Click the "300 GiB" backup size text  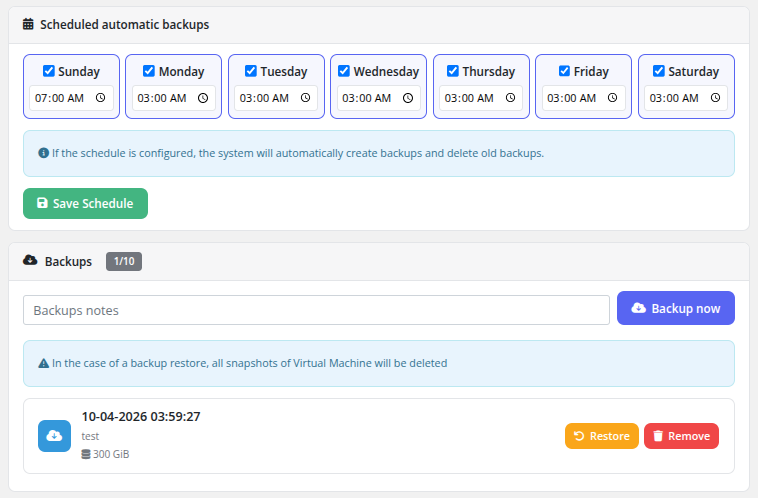(111, 454)
